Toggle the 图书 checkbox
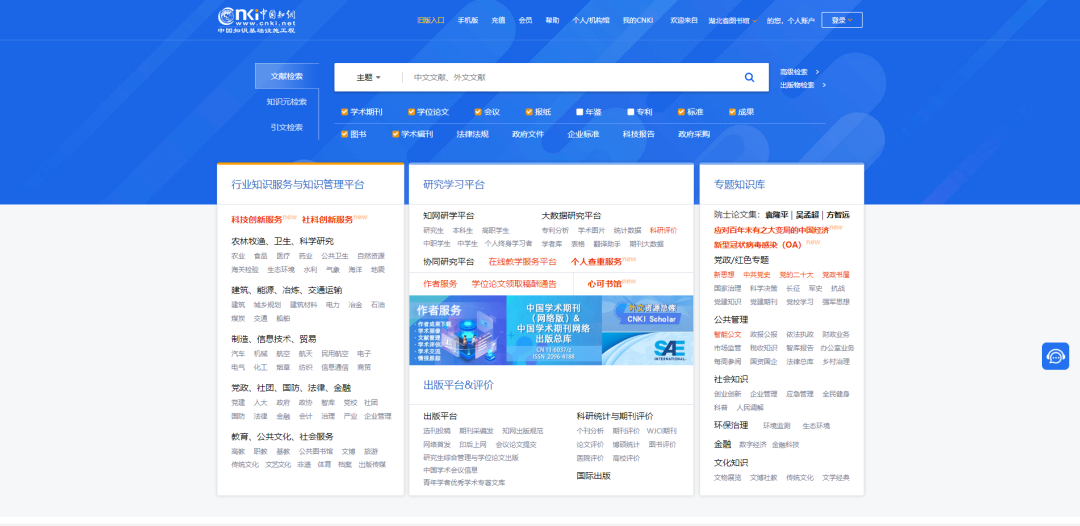This screenshot has width=1080, height=526. pos(344,134)
